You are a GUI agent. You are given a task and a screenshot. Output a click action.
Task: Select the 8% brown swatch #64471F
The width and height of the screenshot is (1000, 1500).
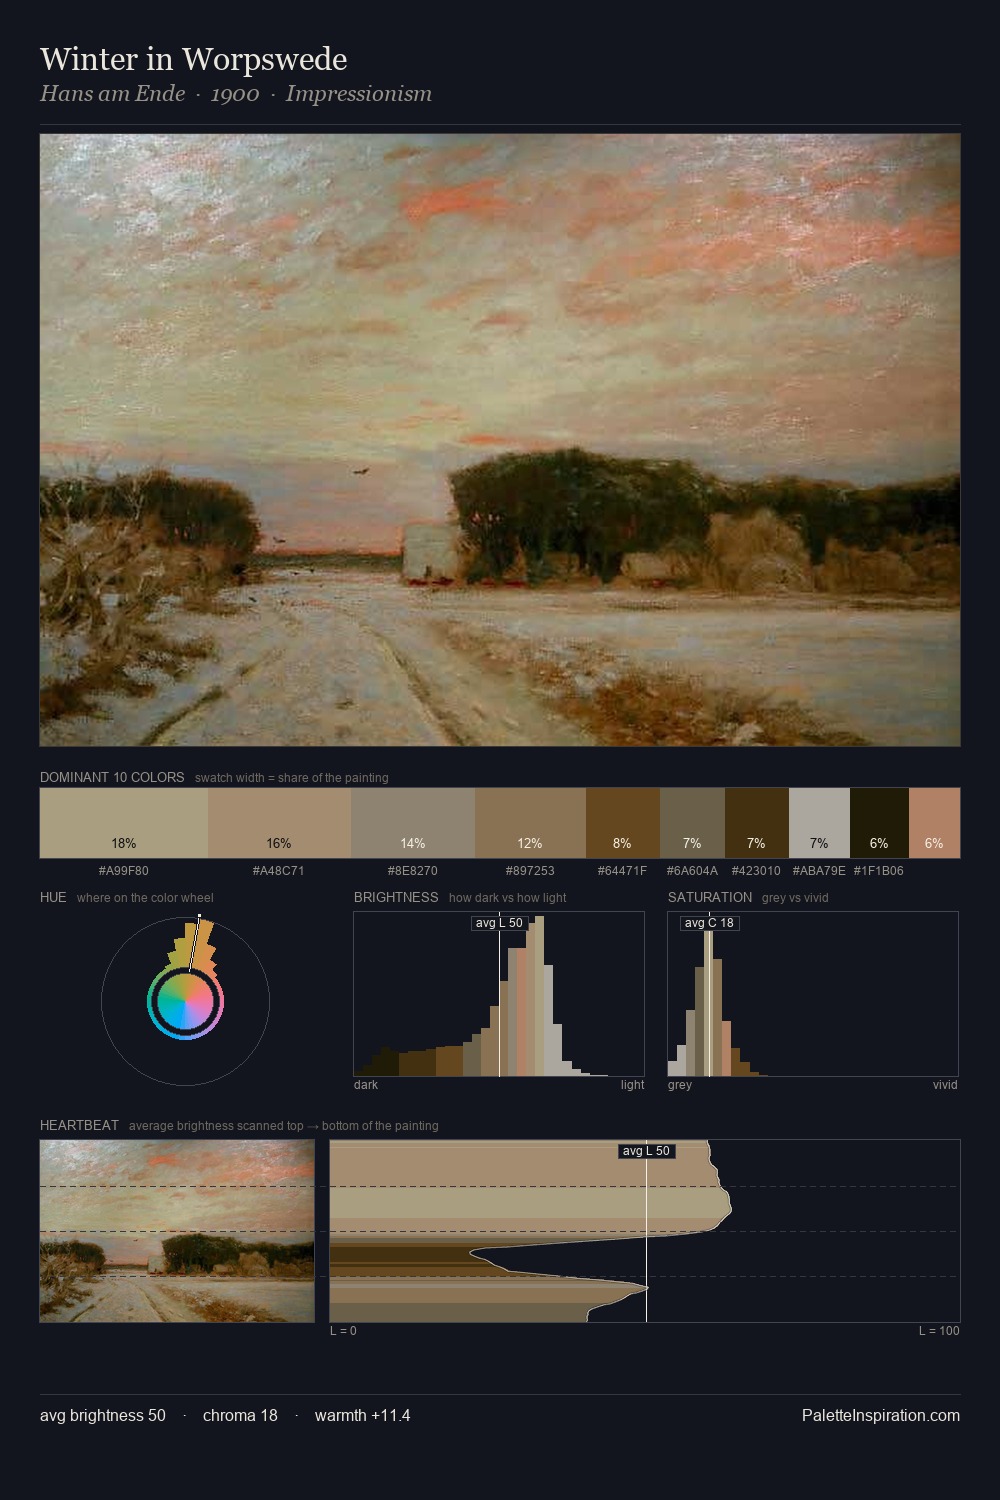(623, 823)
